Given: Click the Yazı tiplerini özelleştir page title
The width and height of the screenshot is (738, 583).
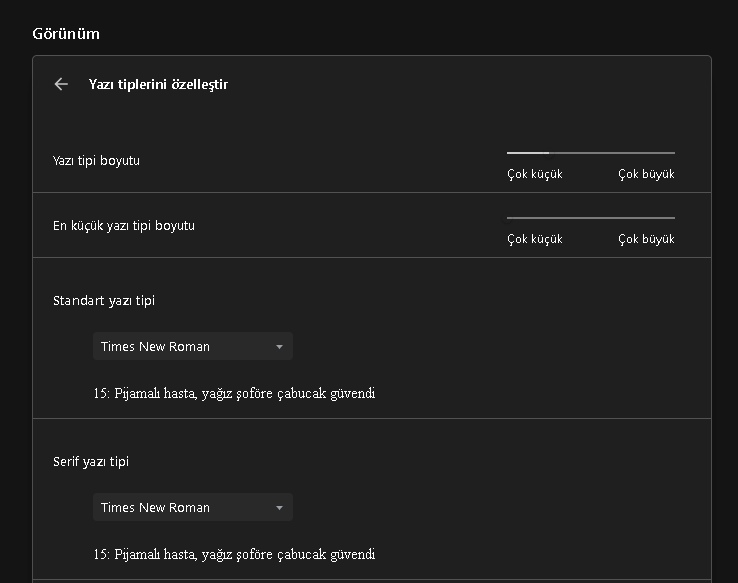Looking at the screenshot, I should [158, 85].
